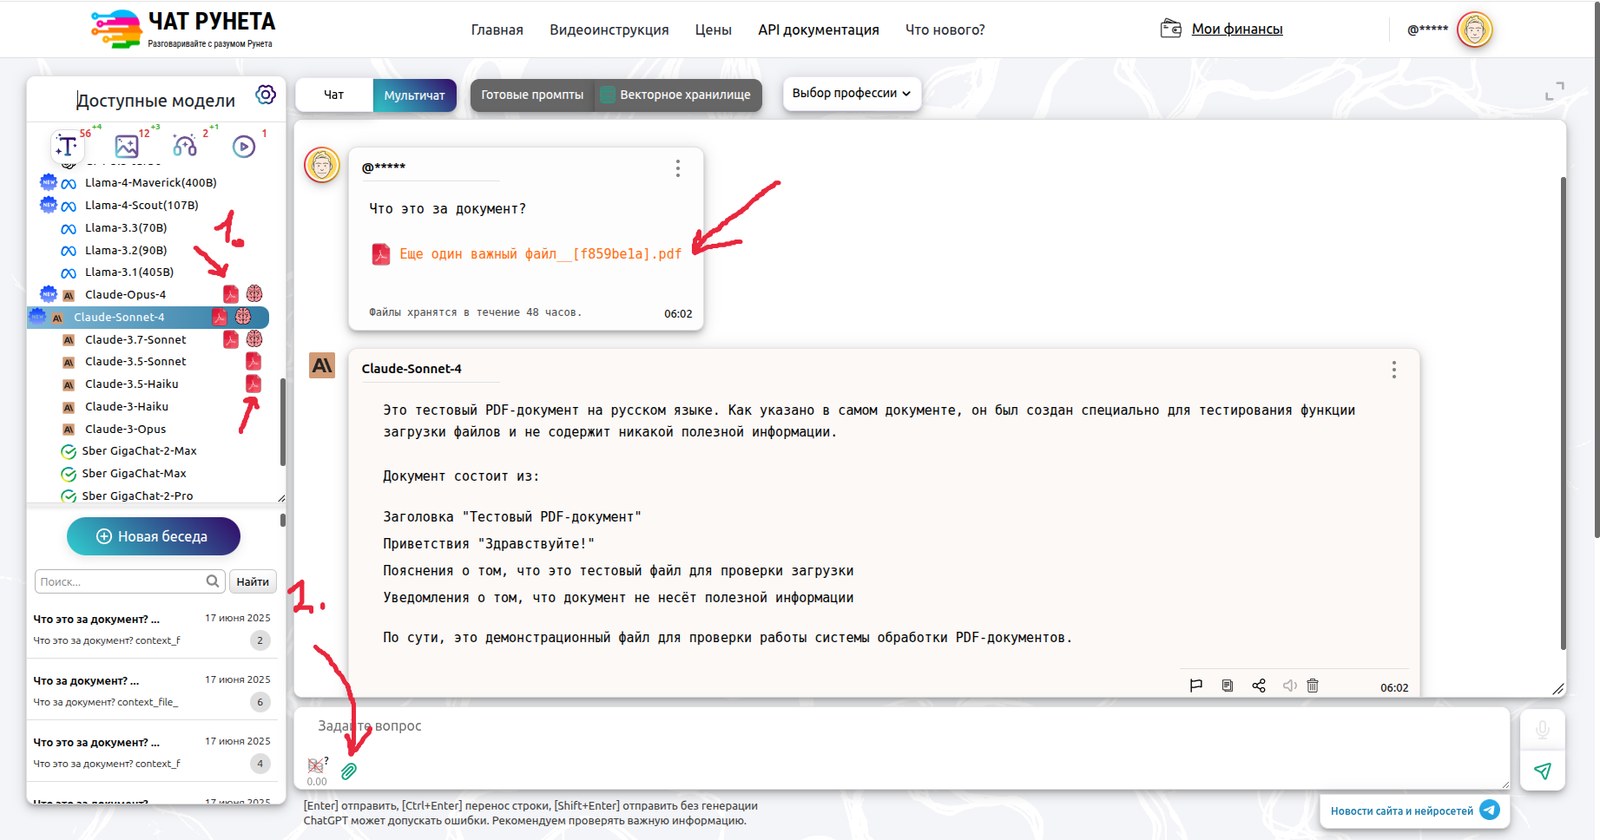Open the Цены page

coord(713,30)
